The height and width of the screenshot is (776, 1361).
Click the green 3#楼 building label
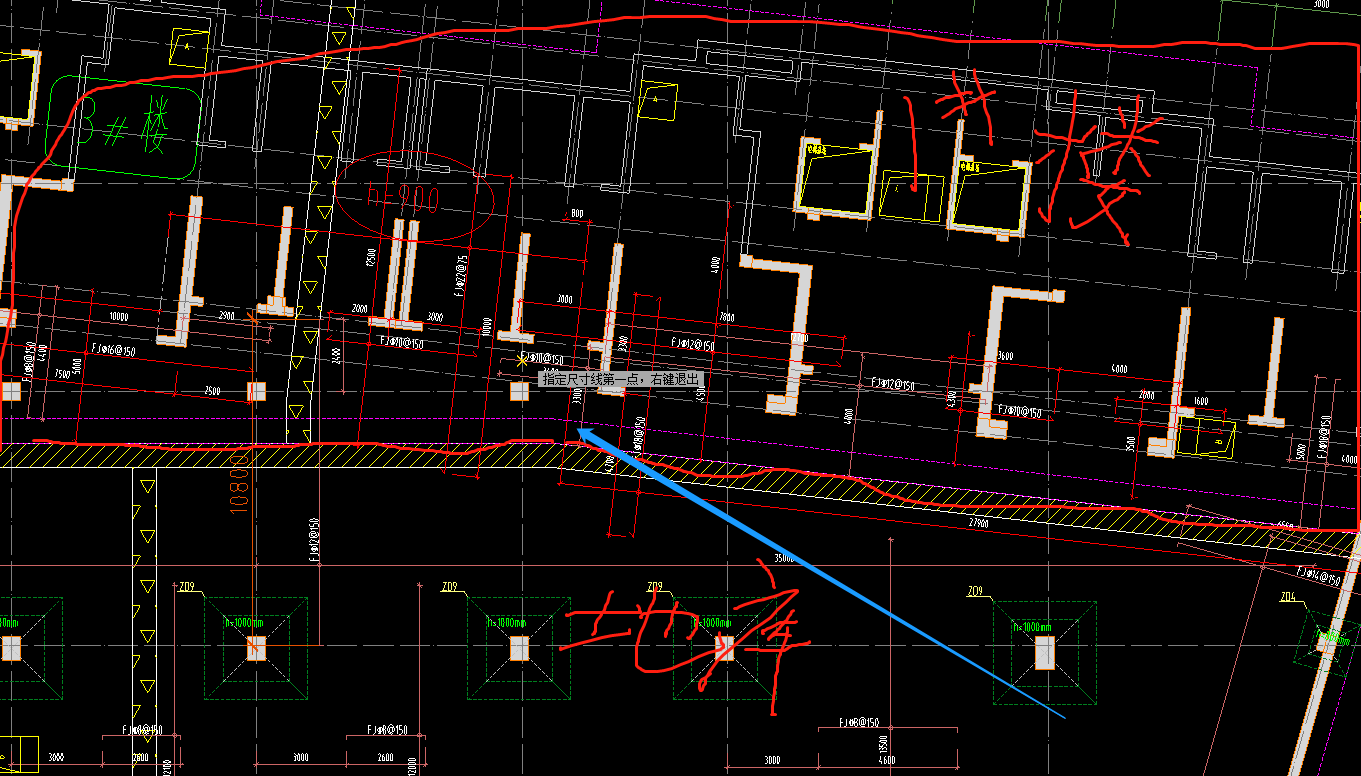point(122,126)
